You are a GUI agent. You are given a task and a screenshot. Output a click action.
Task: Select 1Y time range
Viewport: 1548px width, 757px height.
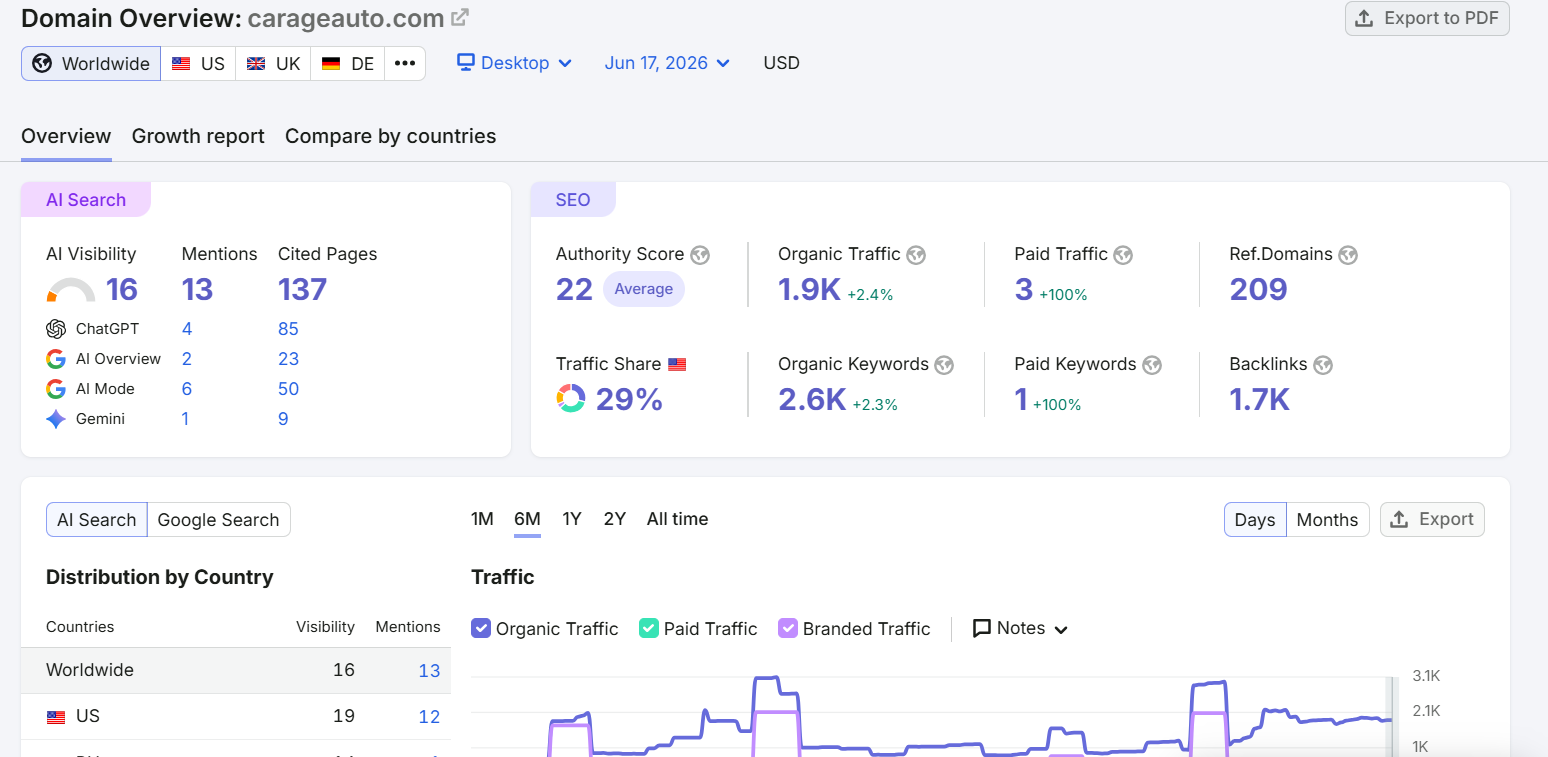(x=572, y=519)
